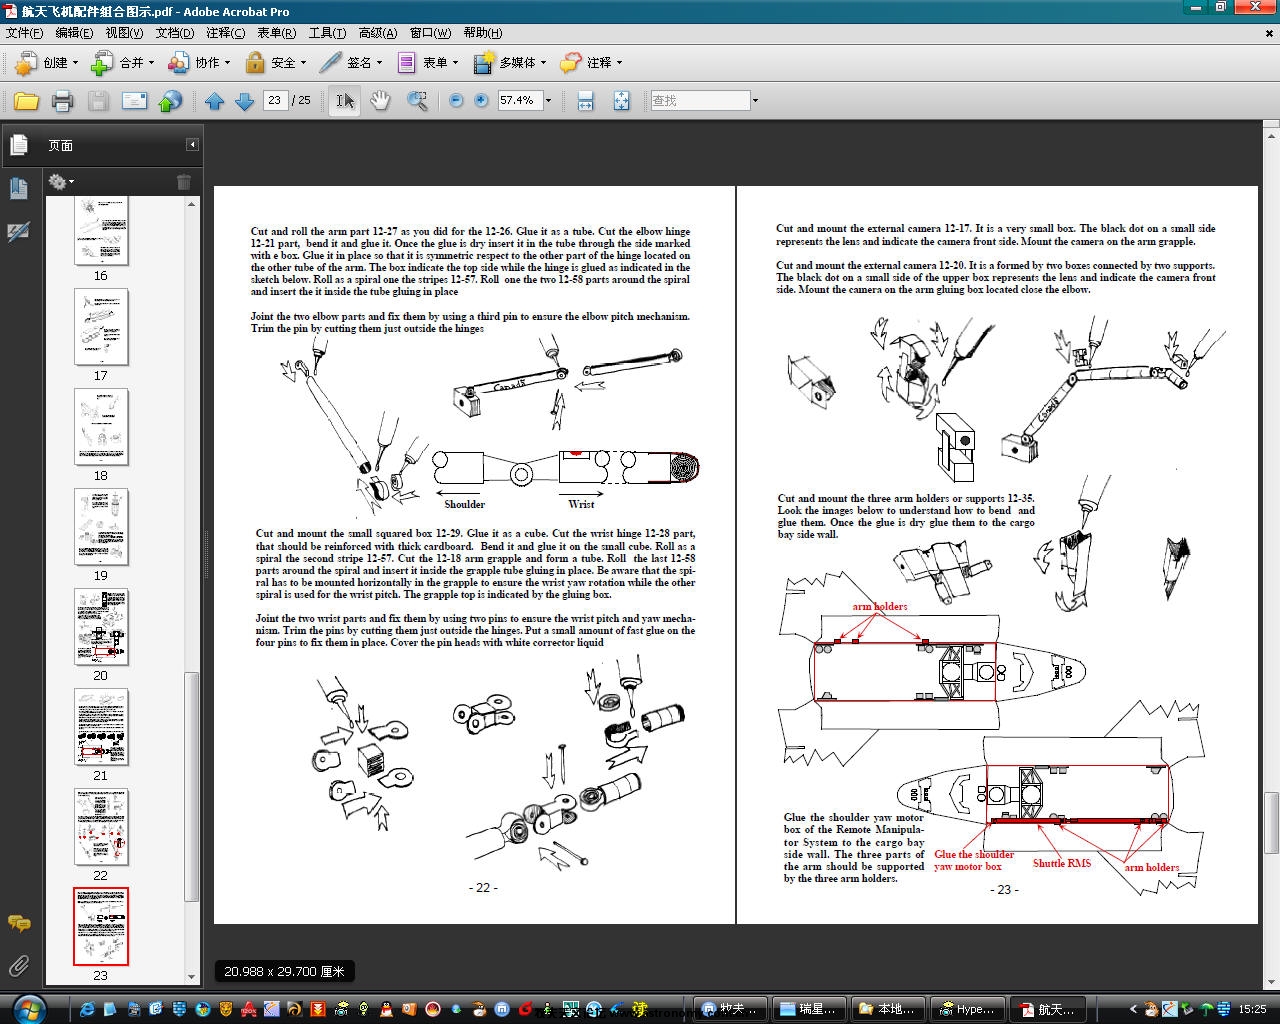This screenshot has width=1280, height=1024.
Task: Select page 17 thumbnail
Action: 101,327
